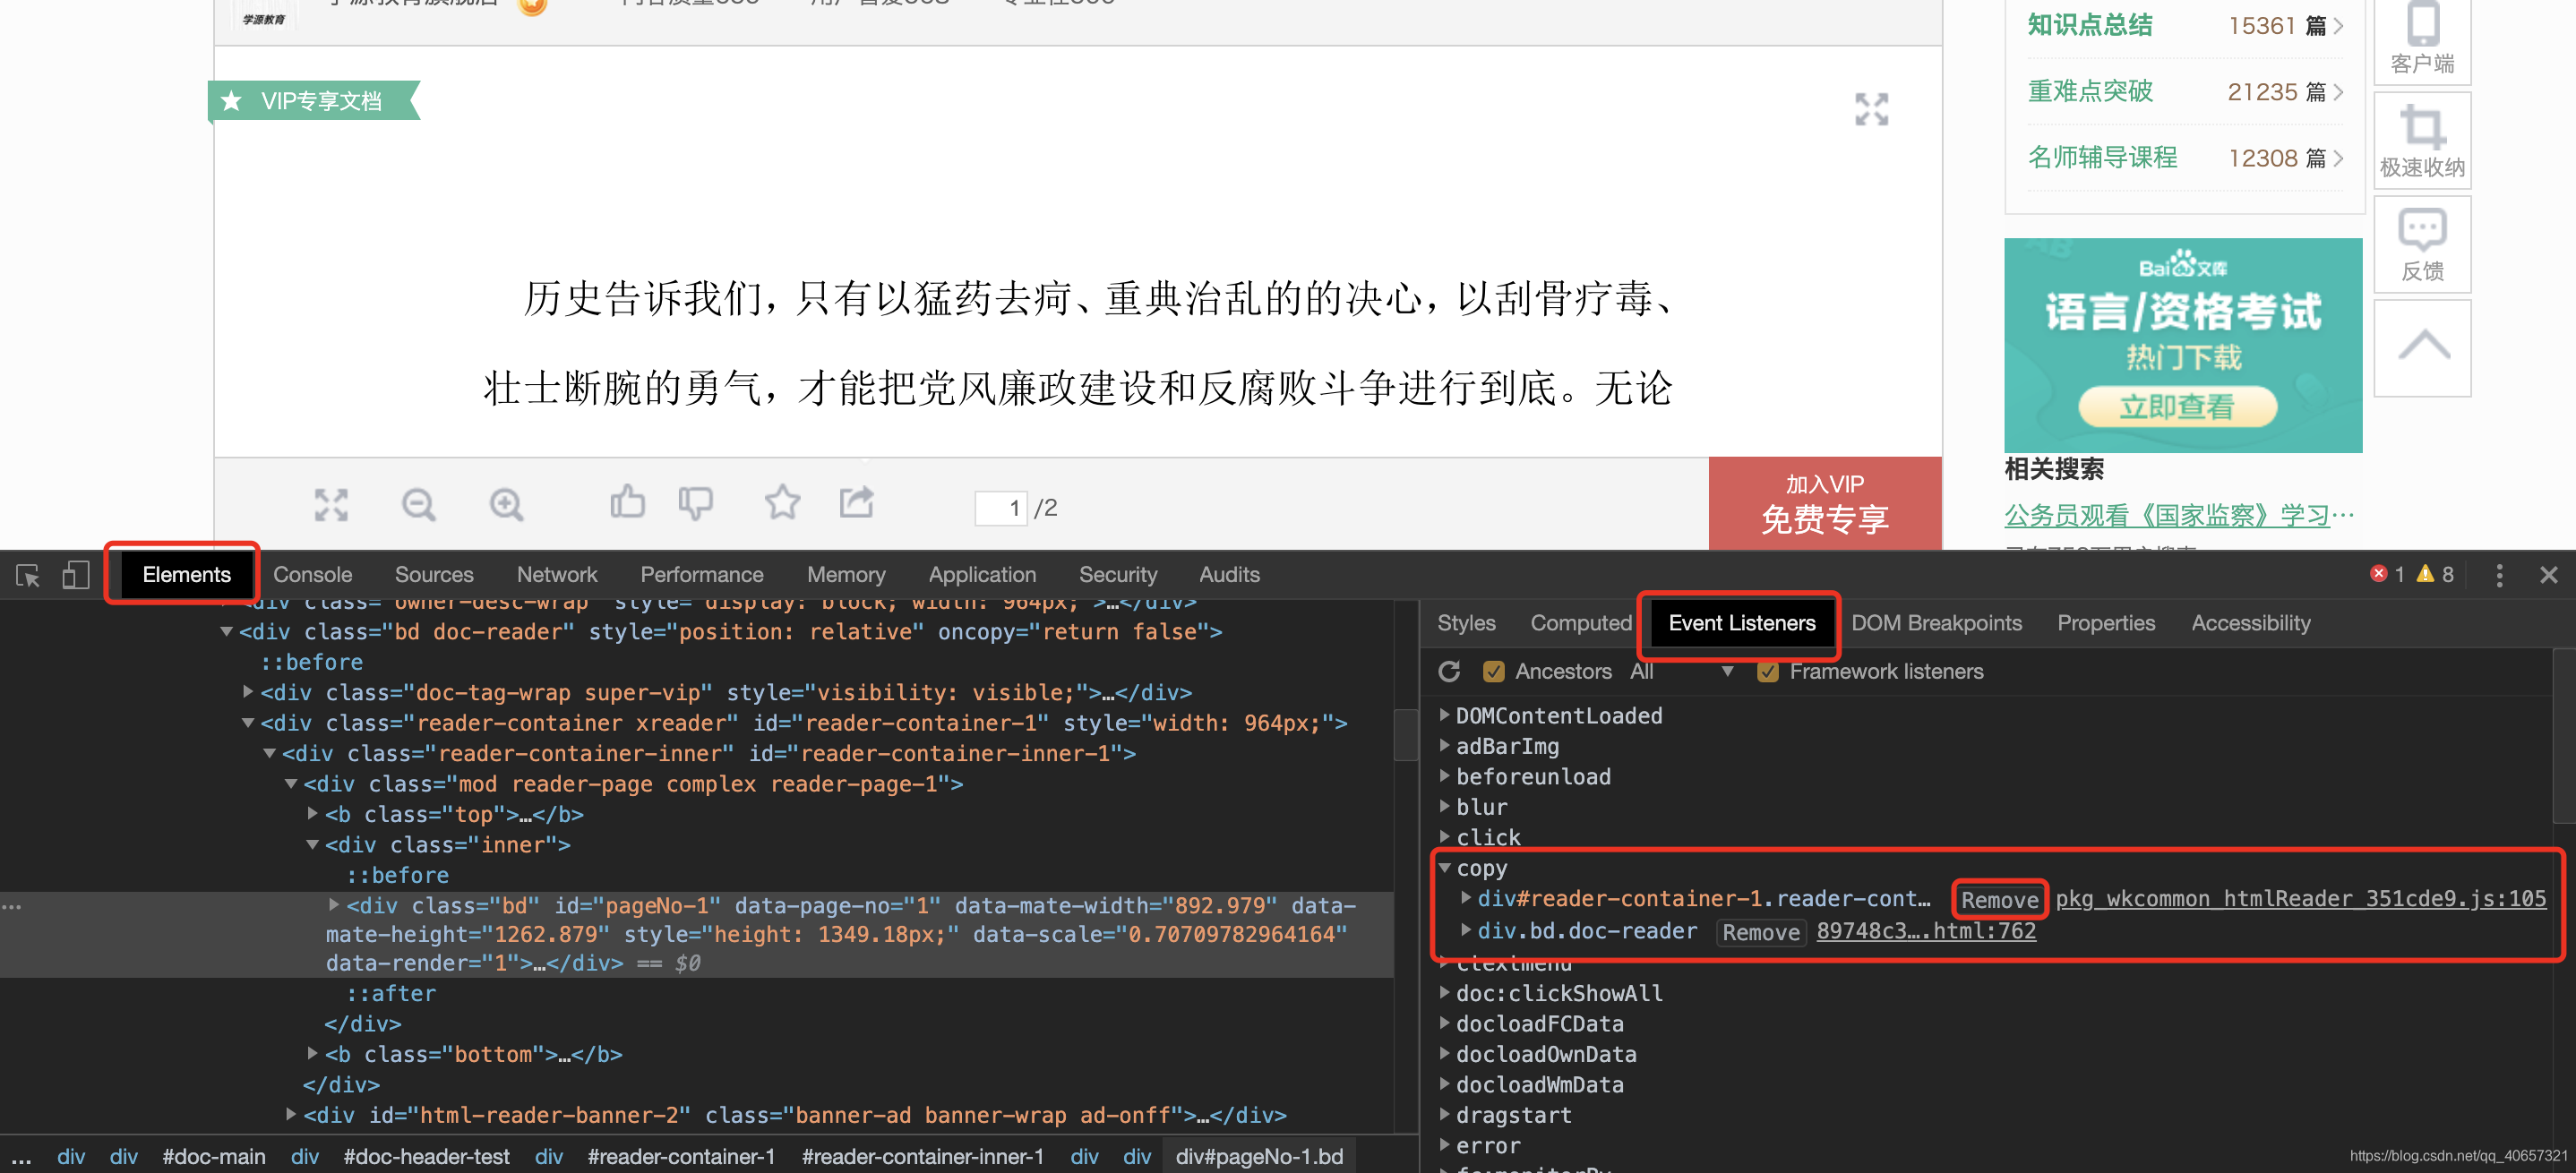Viewport: 2576px width, 1173px height.
Task: Open pkg_wkcommon_htmlReader source link
Action: 2300,899
